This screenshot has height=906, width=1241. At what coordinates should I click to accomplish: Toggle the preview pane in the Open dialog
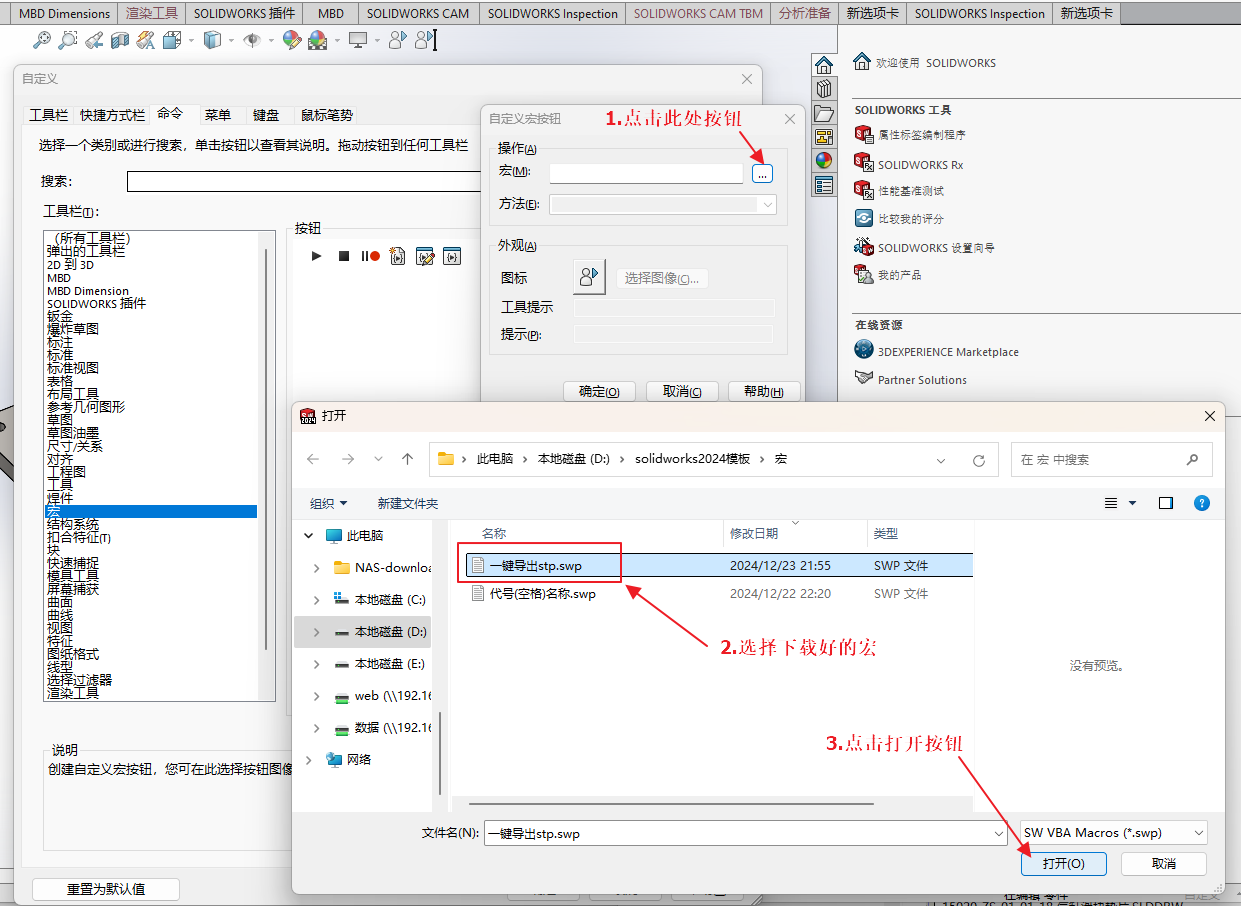pos(1166,503)
